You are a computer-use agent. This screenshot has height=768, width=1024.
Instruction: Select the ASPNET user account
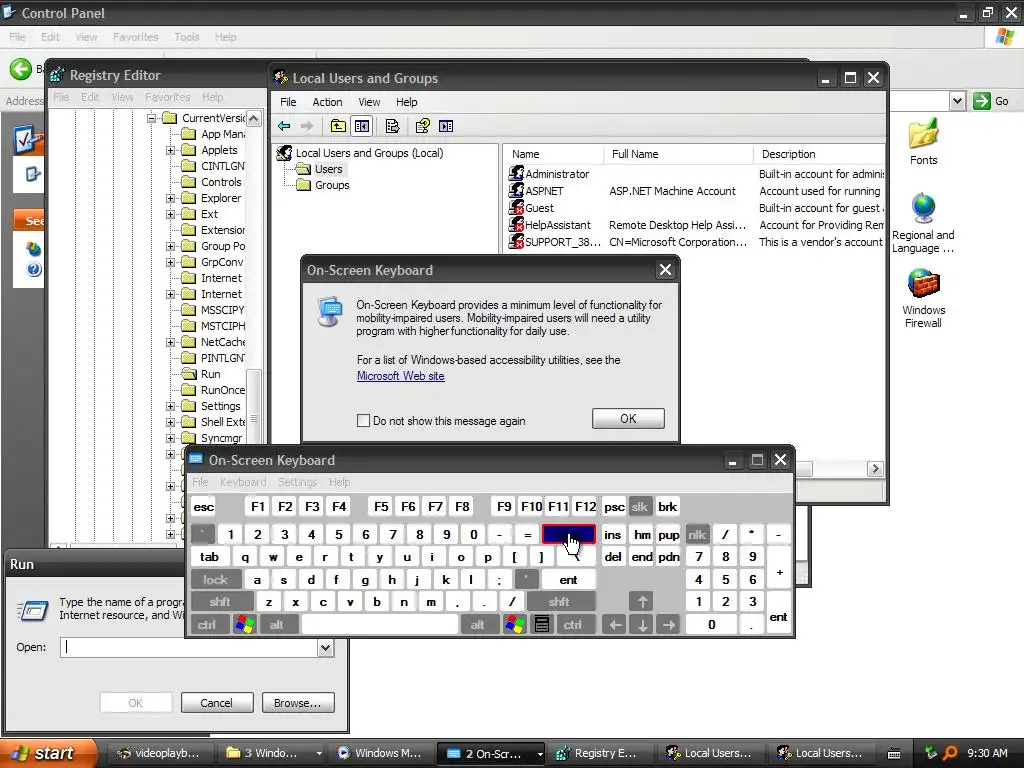[544, 191]
